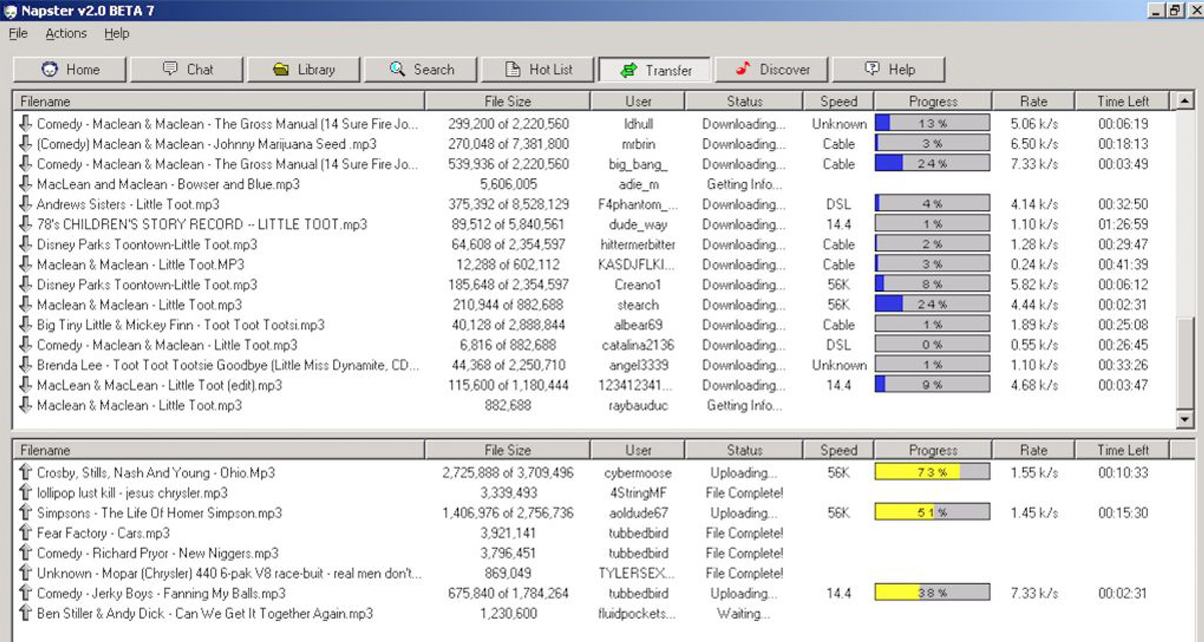Open the Actions menu
Screen dimensions: 1204x642
click(66, 33)
